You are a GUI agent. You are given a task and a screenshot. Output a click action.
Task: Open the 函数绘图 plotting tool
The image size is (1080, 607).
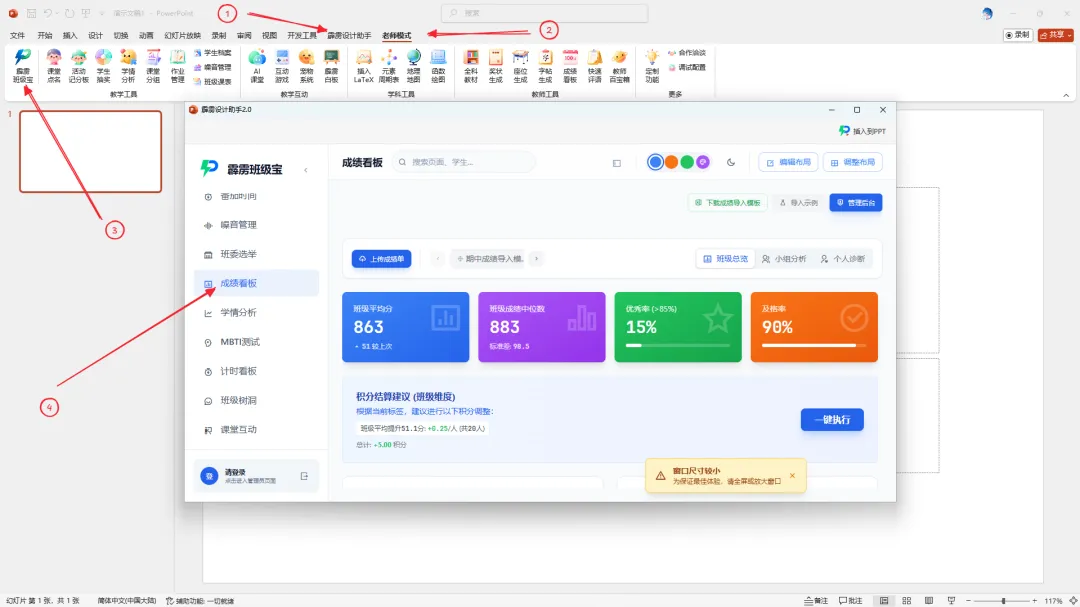438,66
